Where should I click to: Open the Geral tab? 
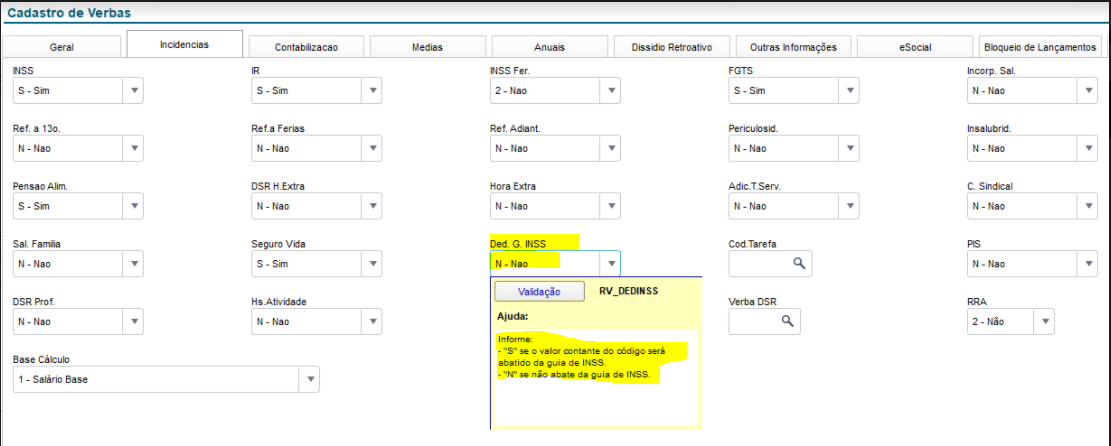[62, 47]
